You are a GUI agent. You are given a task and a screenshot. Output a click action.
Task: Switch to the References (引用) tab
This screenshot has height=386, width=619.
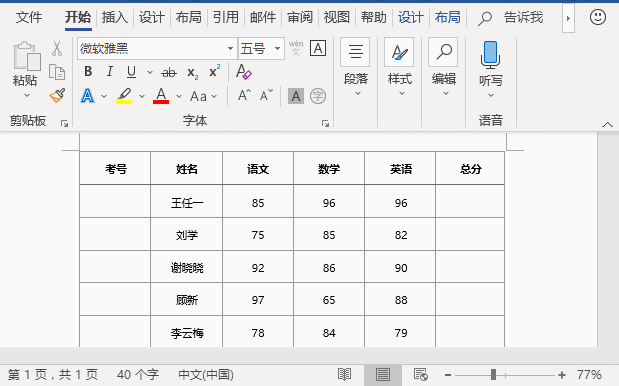(x=226, y=17)
